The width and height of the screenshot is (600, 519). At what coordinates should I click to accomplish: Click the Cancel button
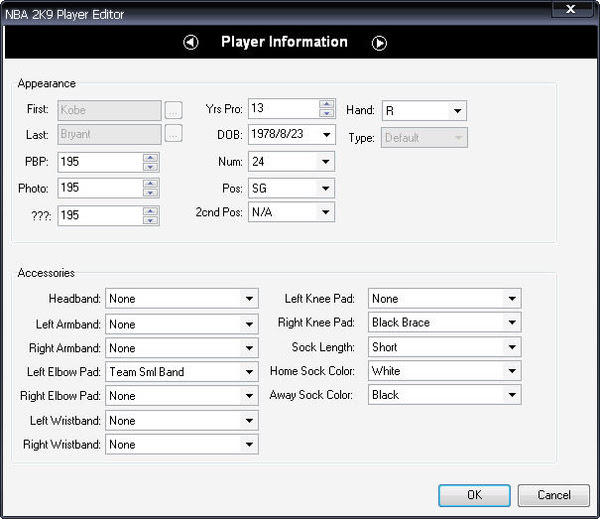tap(554, 495)
